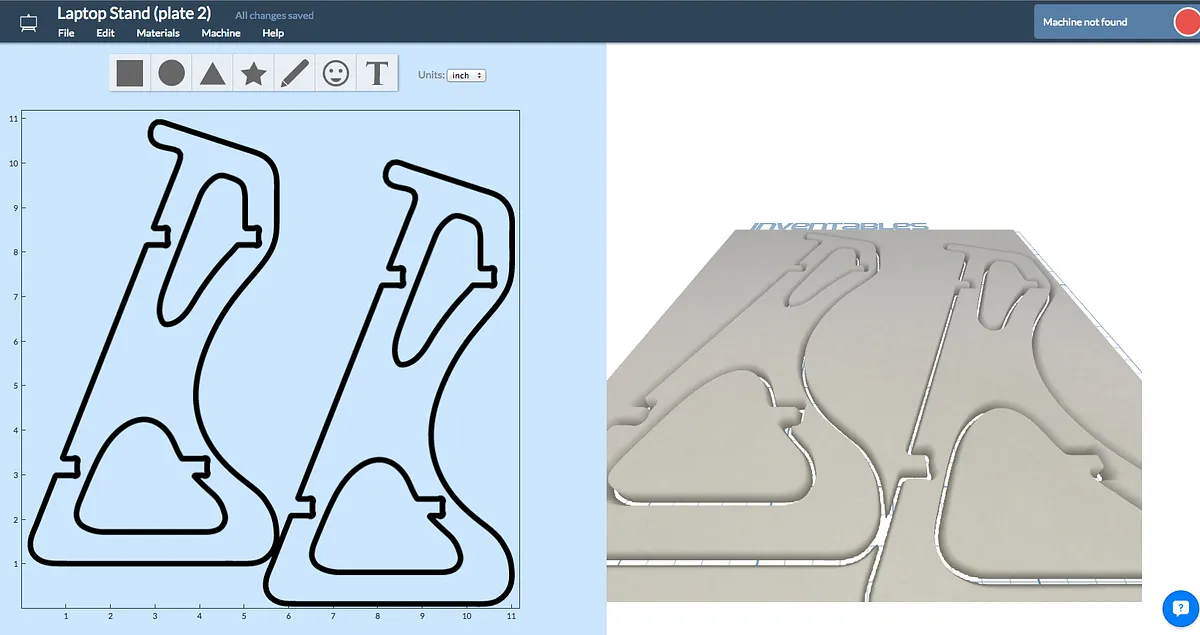
Task: Select the Star shape tool
Action: [254, 73]
